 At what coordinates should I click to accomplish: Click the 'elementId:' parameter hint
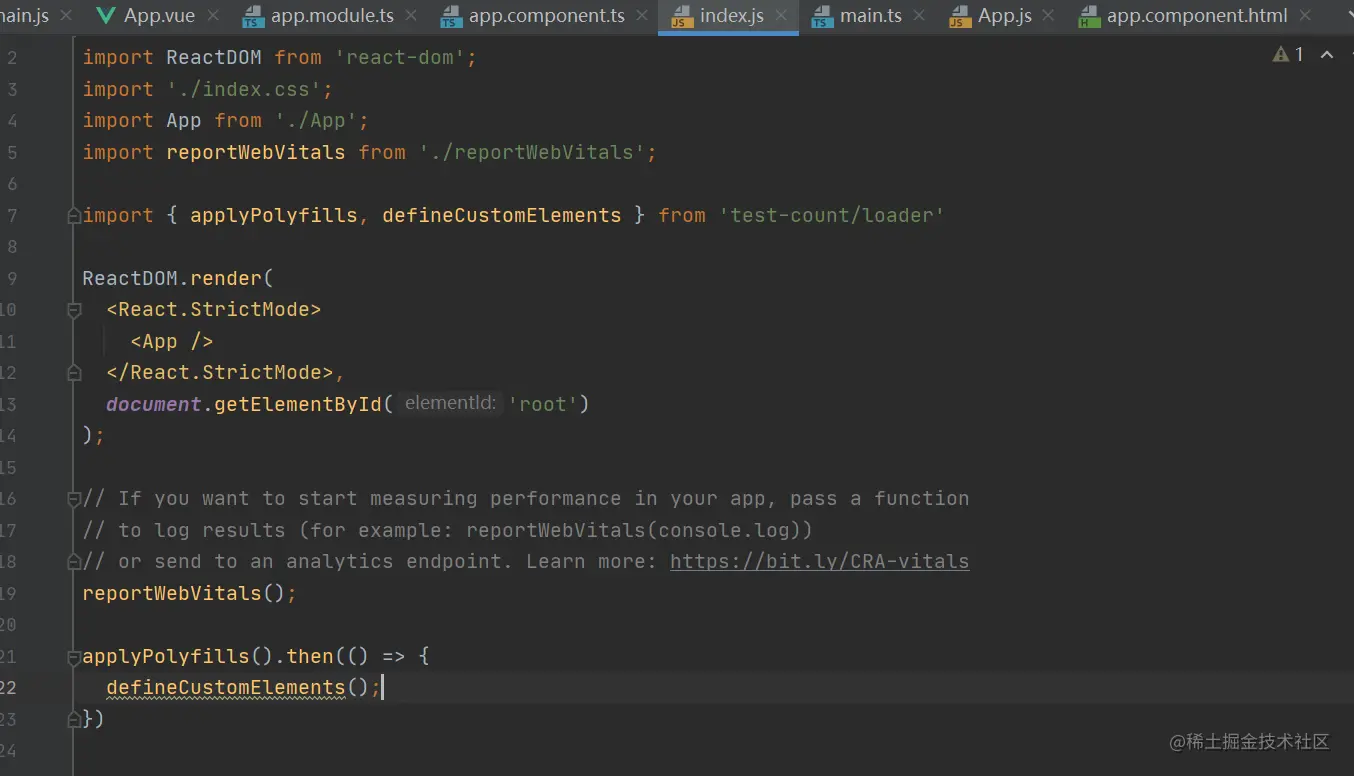[449, 403]
